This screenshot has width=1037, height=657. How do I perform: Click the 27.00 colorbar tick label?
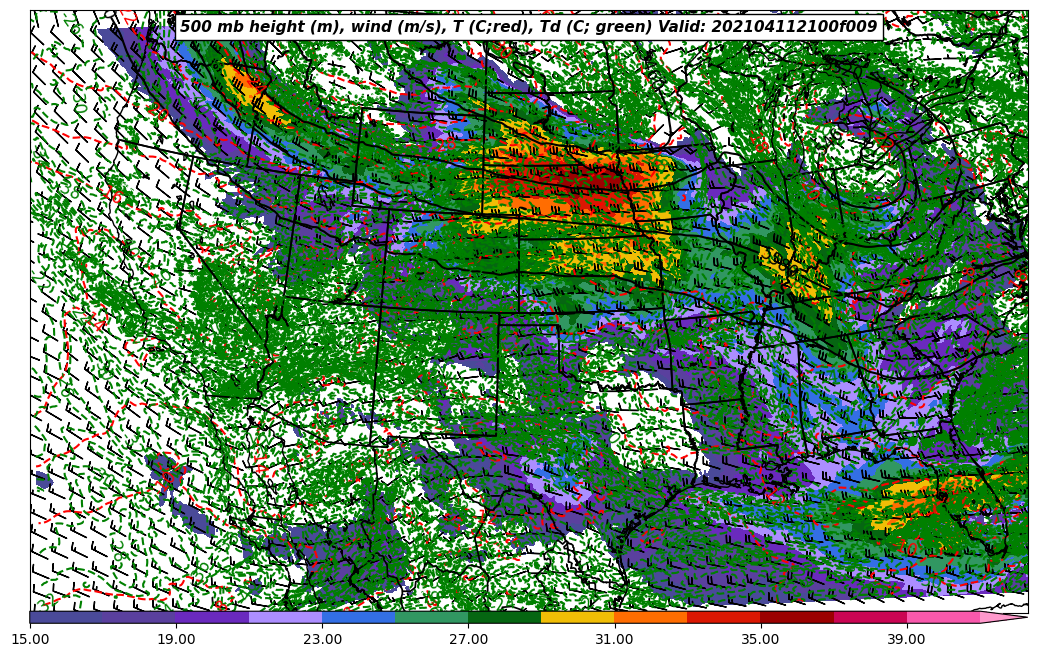click(x=468, y=638)
